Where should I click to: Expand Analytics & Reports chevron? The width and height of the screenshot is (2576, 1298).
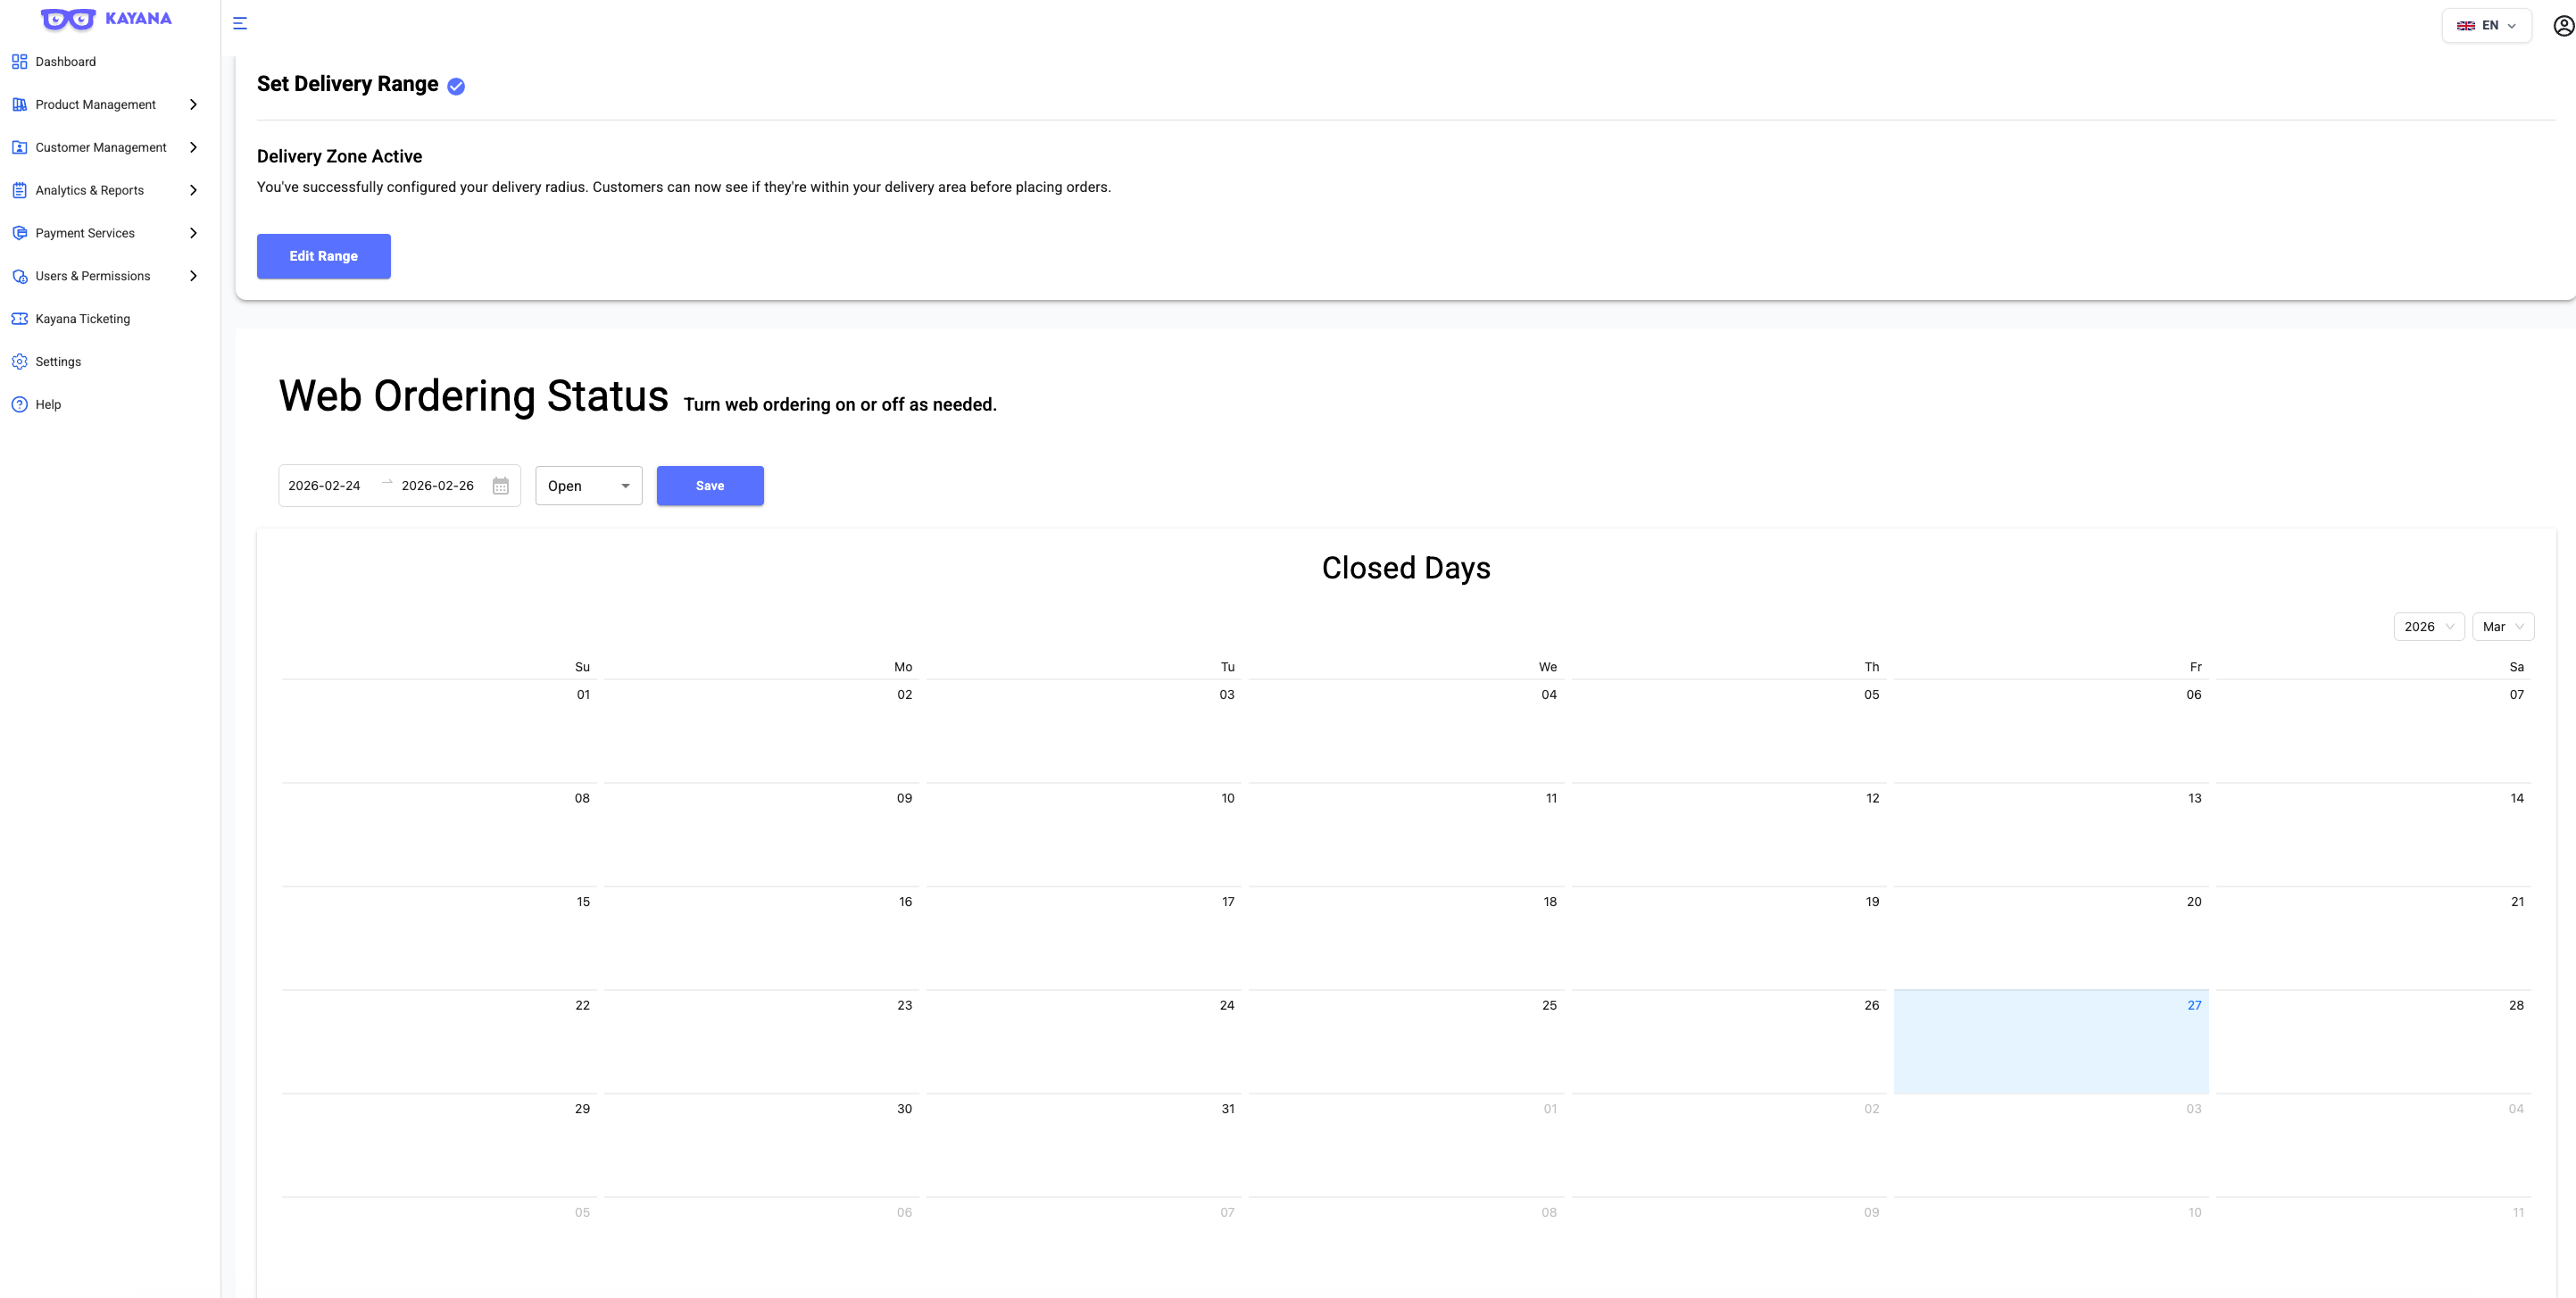(x=193, y=191)
